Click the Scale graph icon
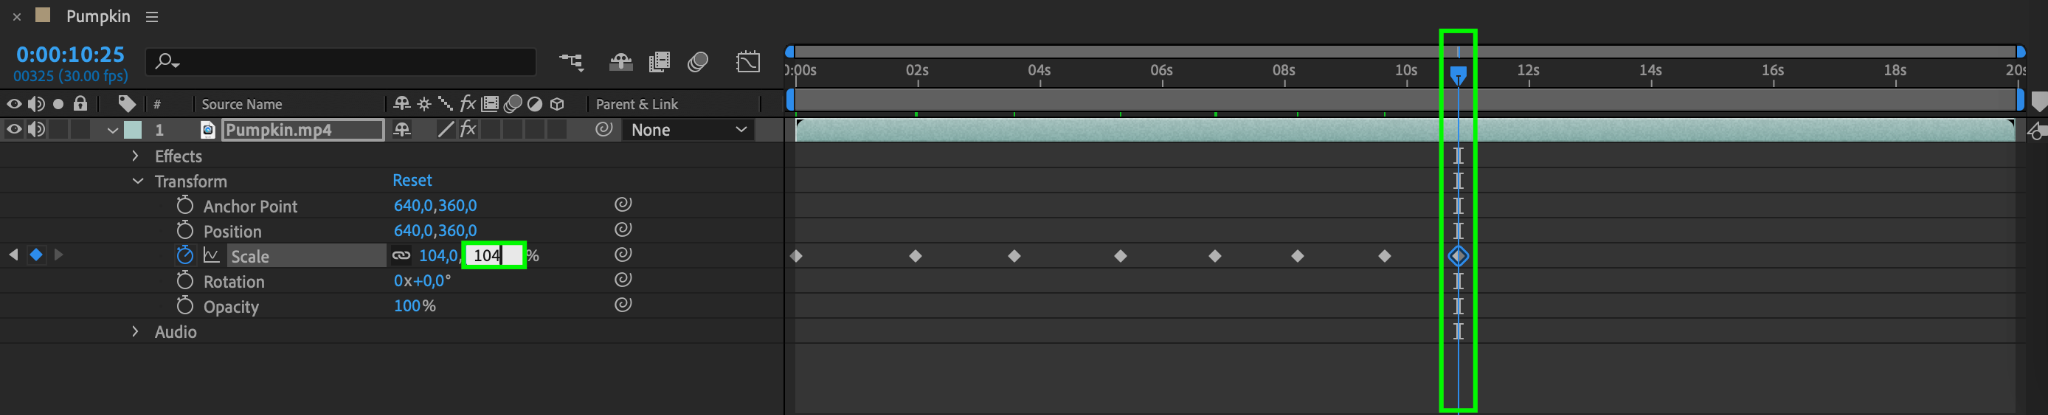This screenshot has height=415, width=2048. [x=211, y=255]
